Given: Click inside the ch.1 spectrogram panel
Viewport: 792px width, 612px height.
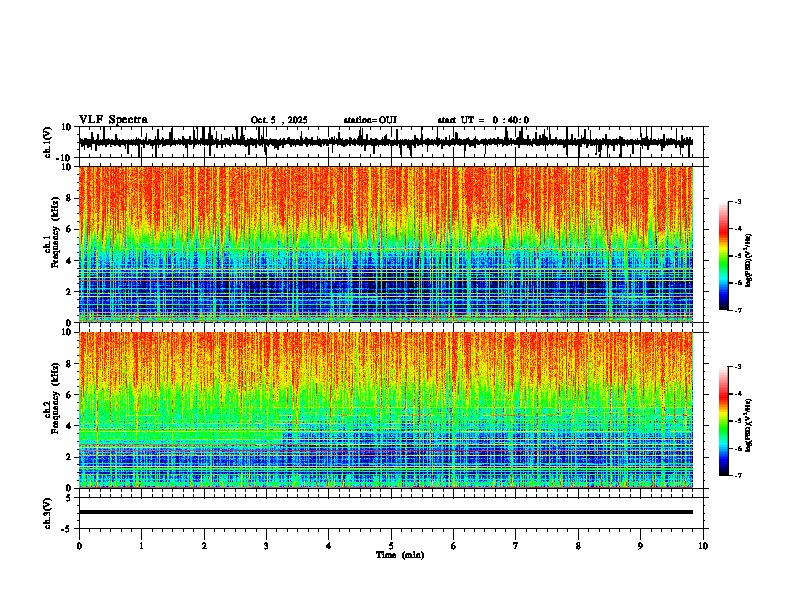Looking at the screenshot, I should [x=386, y=244].
